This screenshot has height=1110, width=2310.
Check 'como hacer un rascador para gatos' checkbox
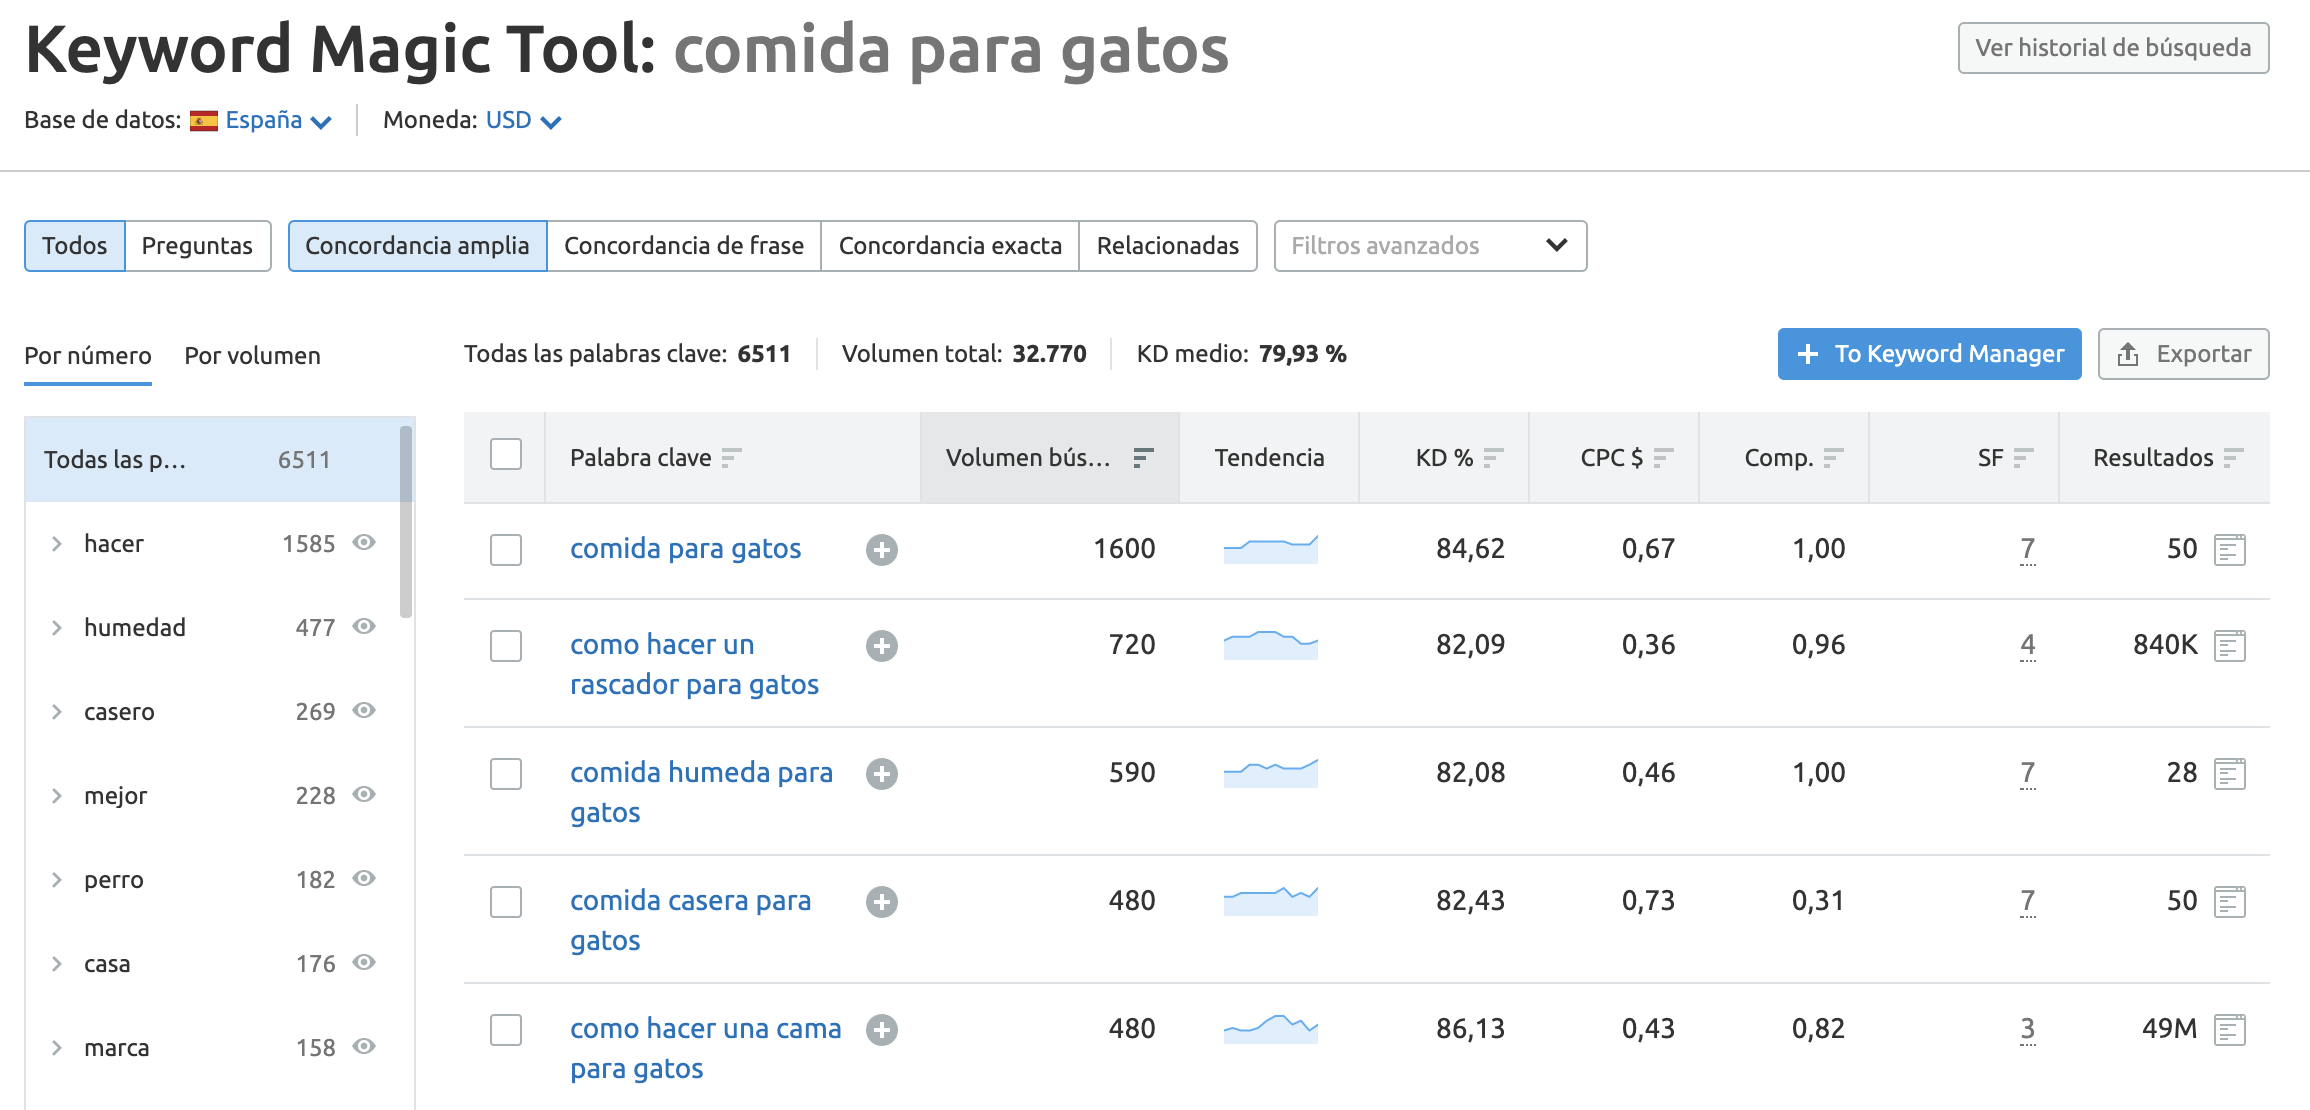[x=506, y=646]
